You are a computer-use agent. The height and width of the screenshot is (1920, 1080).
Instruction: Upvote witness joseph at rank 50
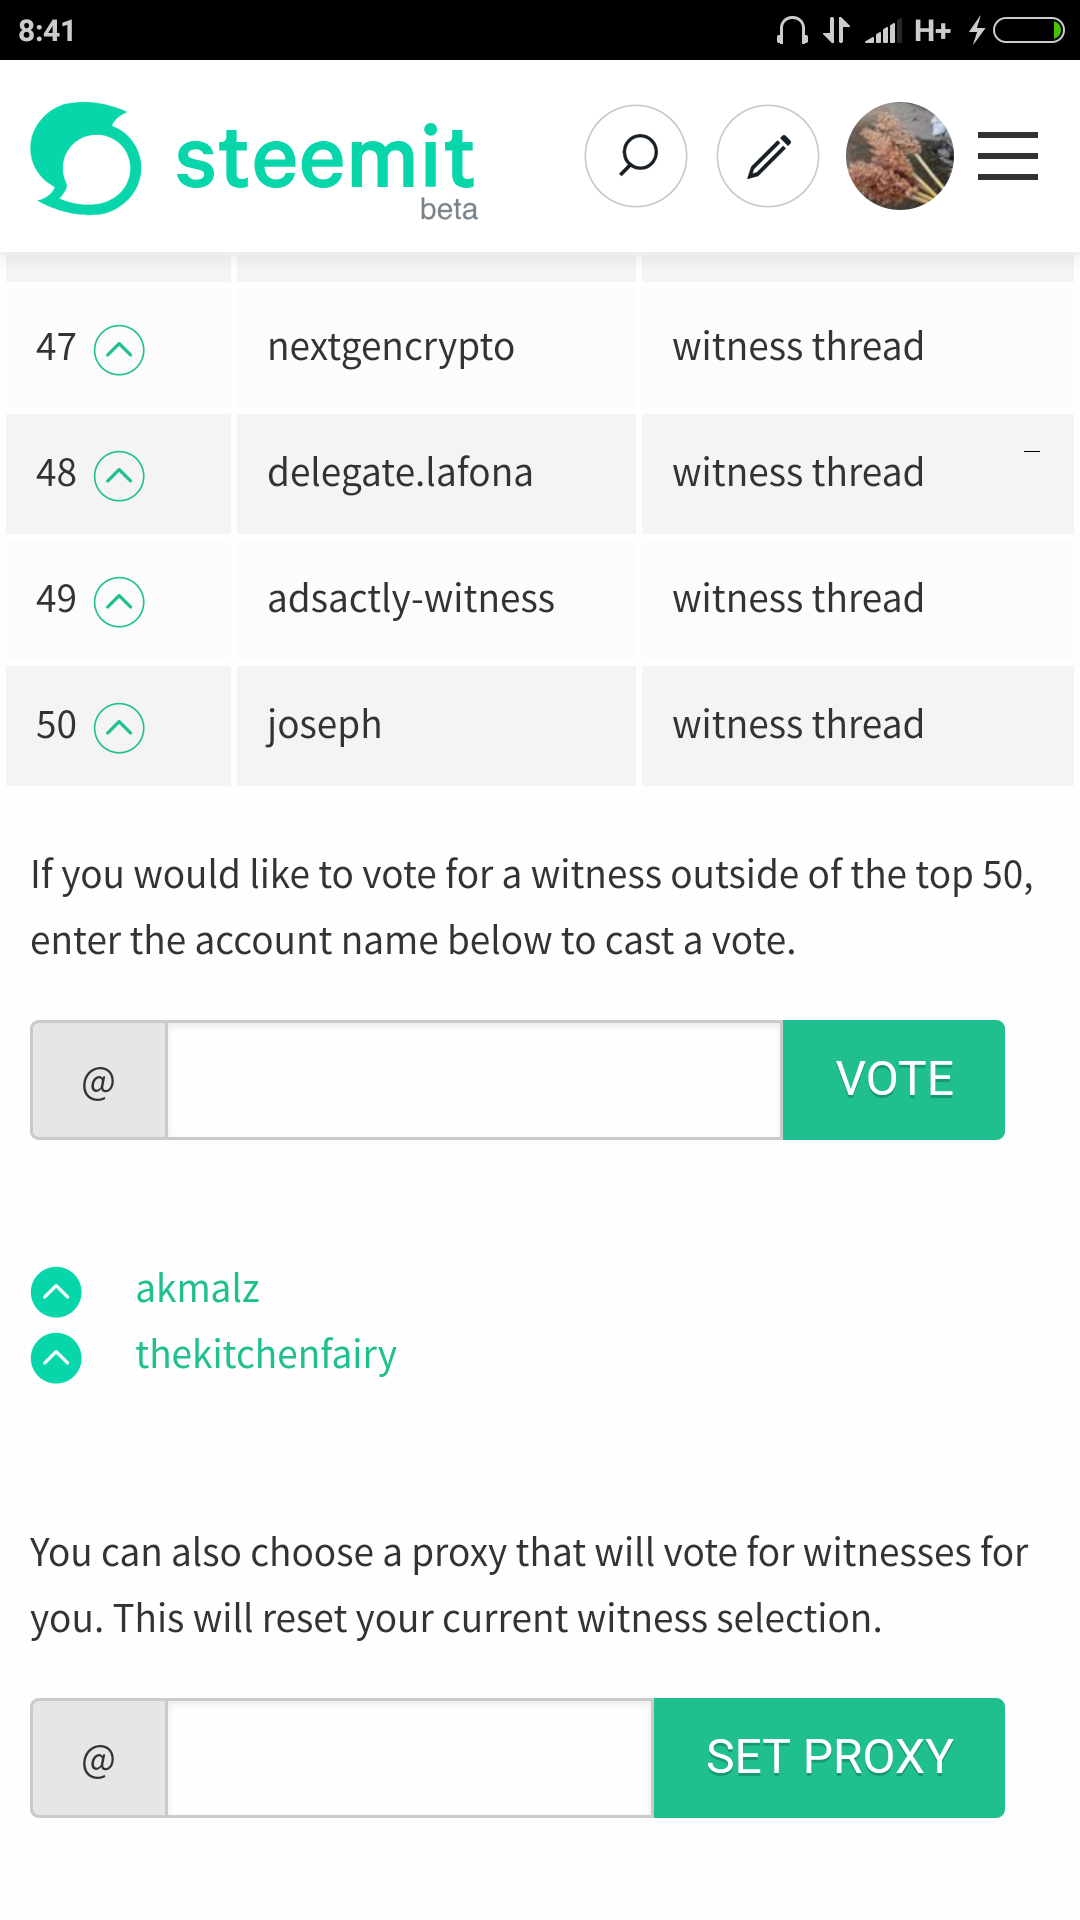(x=119, y=728)
